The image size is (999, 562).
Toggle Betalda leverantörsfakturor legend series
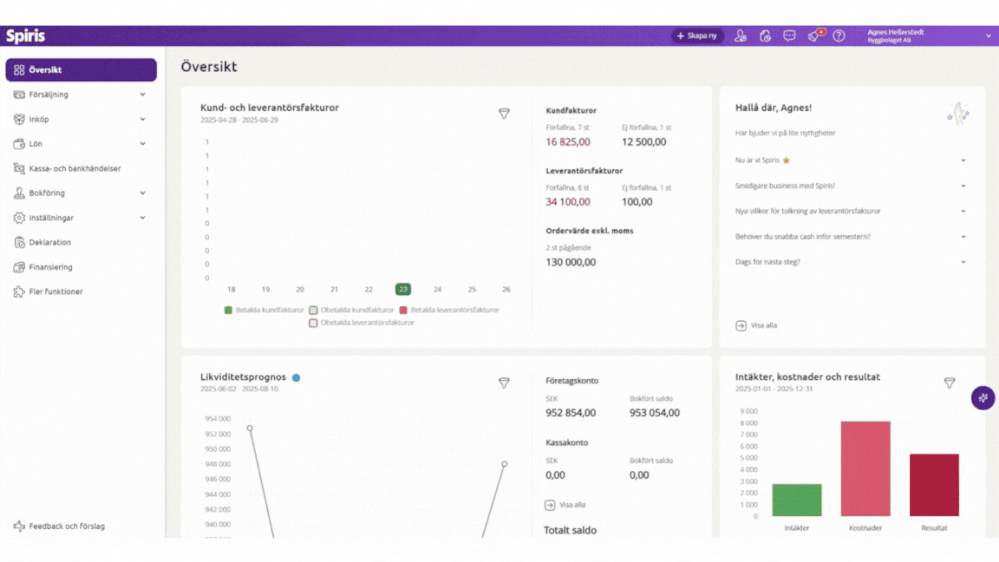[449, 310]
